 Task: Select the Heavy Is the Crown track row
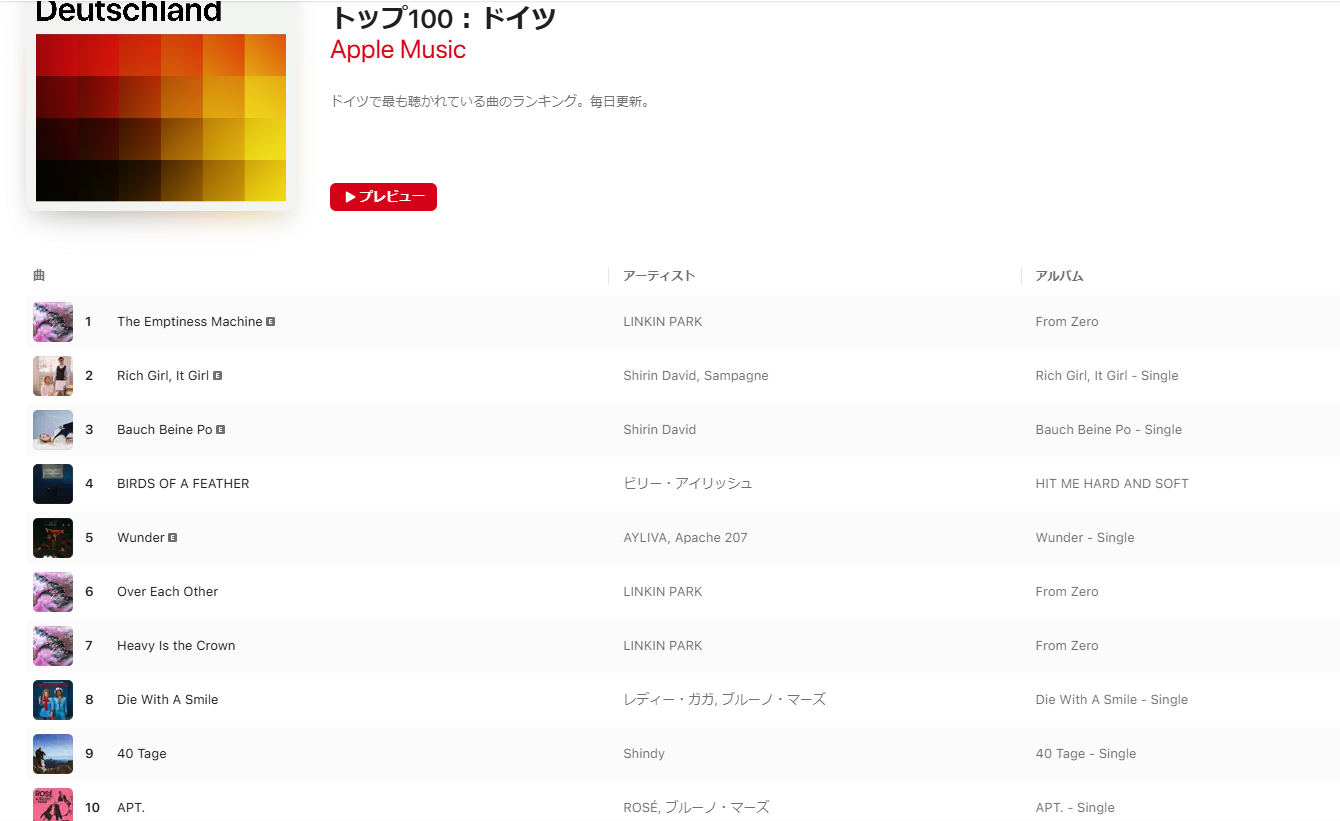pyautogui.click(x=683, y=646)
